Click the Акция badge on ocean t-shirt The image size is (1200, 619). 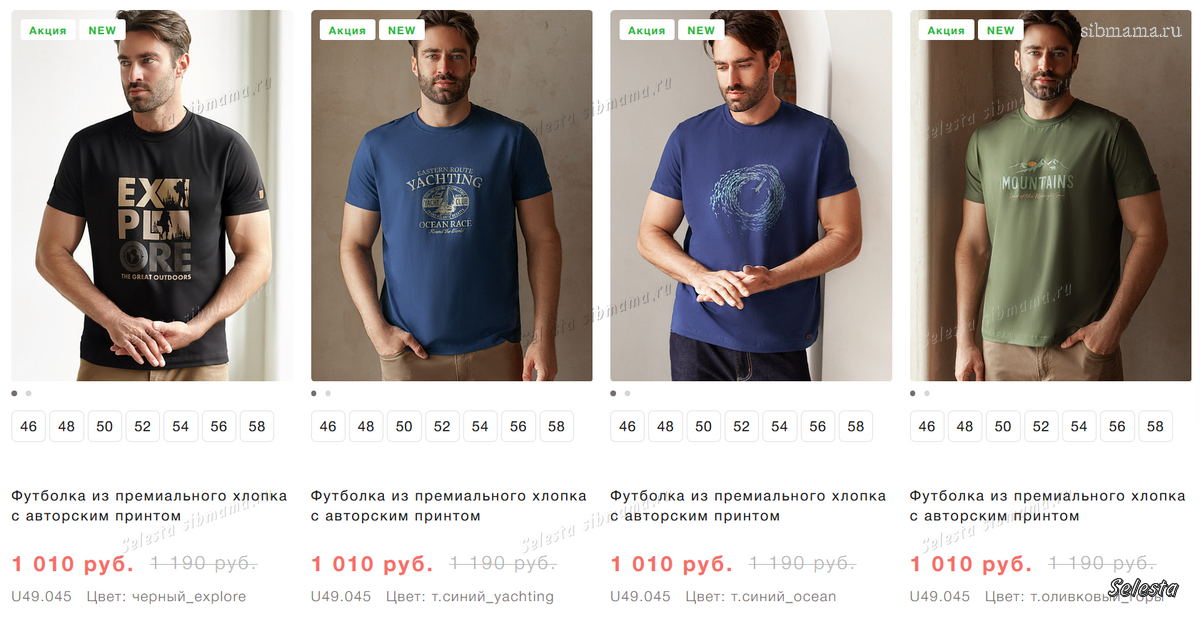(646, 30)
